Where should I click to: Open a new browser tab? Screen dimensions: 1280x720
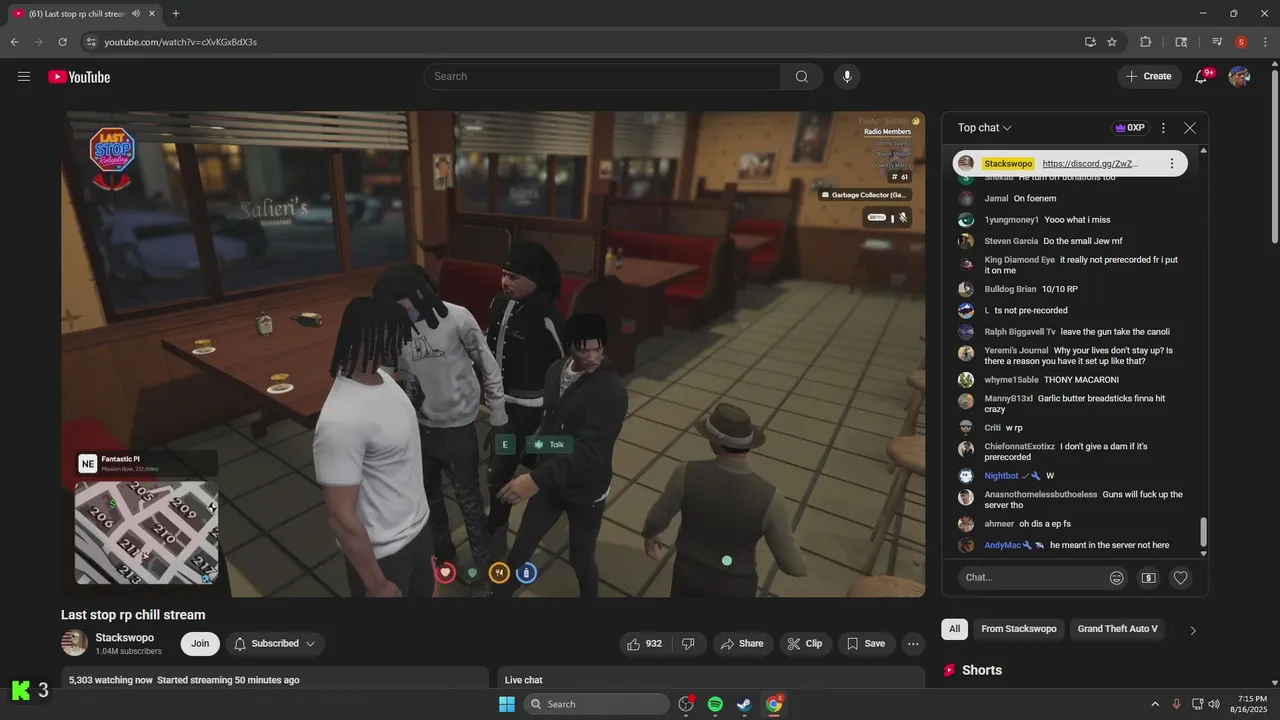[176, 14]
